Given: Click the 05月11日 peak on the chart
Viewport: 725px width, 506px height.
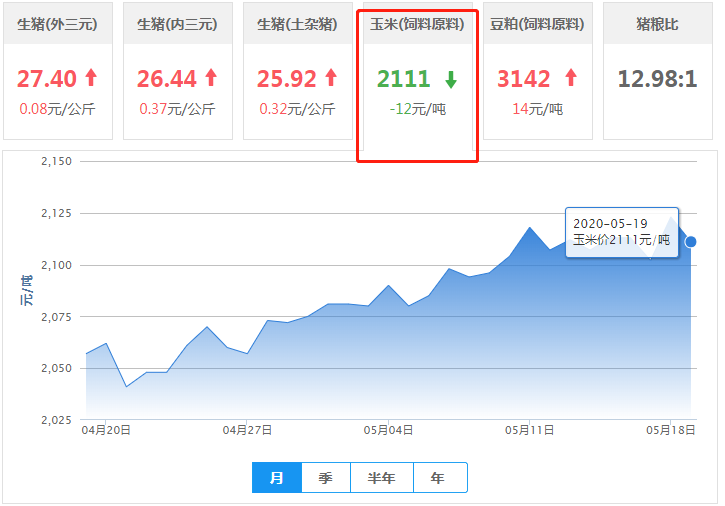Looking at the screenshot, I should click(530, 228).
